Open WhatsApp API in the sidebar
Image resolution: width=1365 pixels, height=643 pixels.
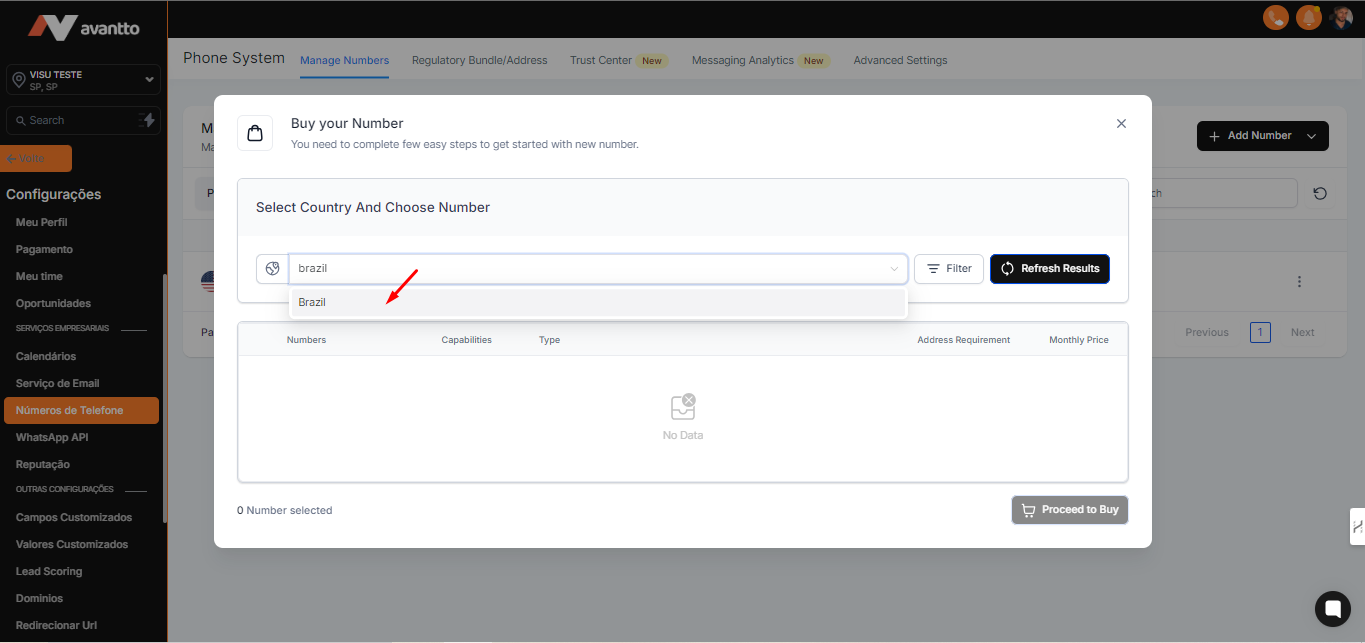pyautogui.click(x=52, y=438)
